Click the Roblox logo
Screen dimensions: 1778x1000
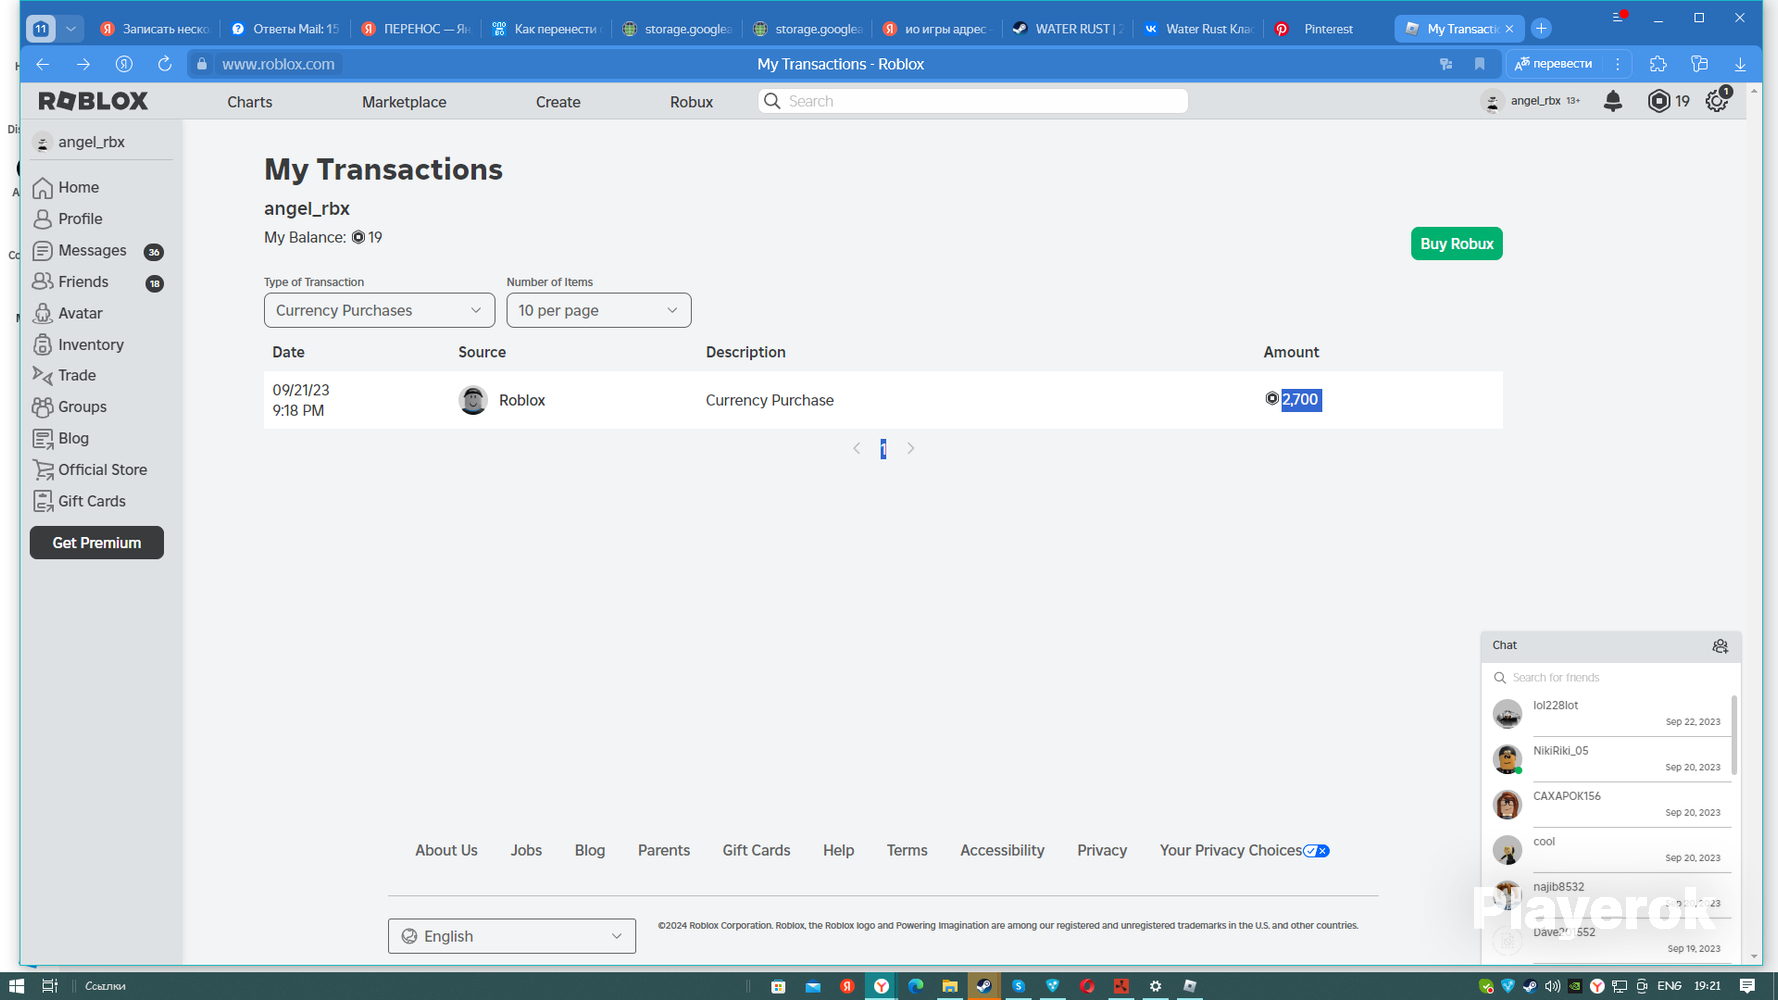click(93, 101)
